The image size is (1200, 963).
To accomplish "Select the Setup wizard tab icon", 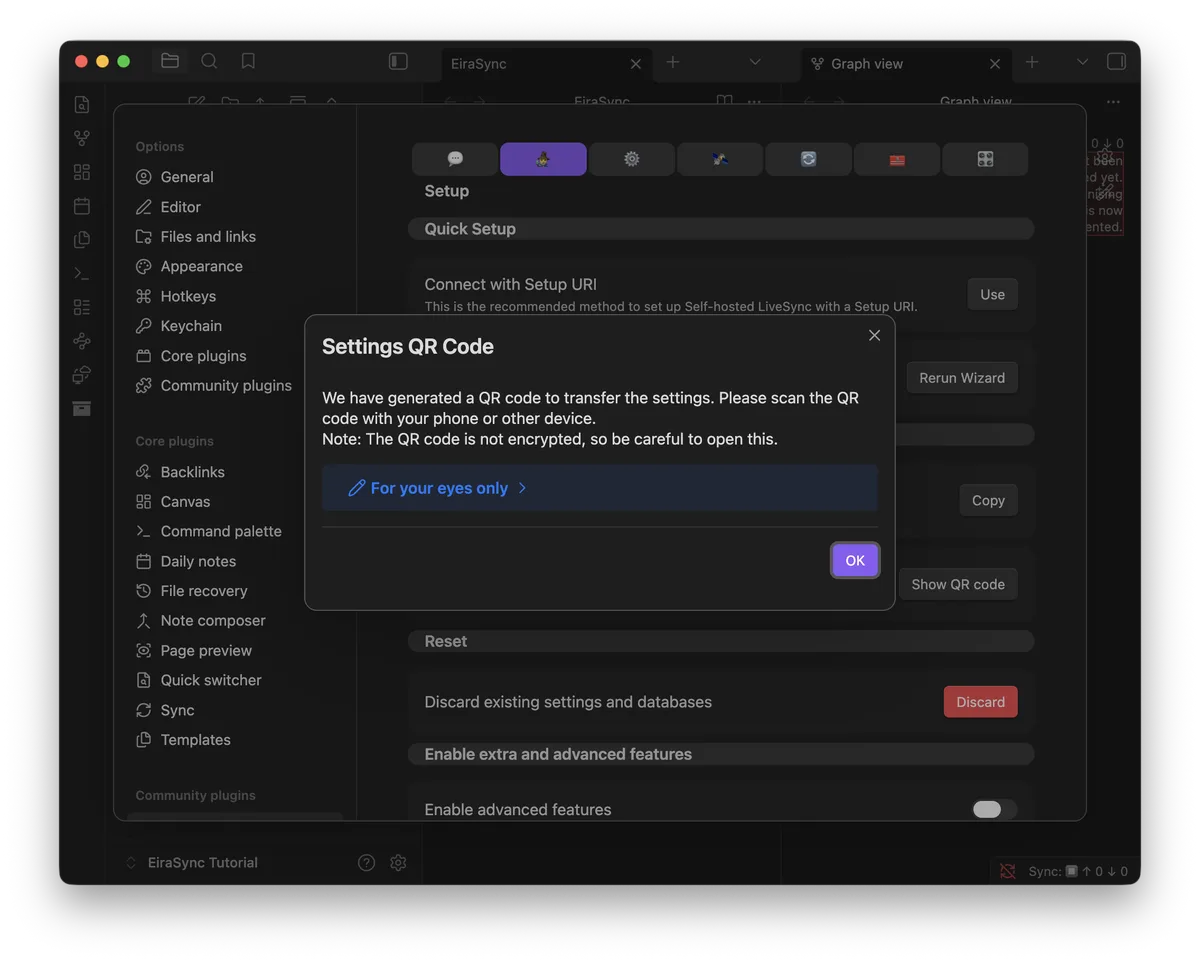I will pyautogui.click(x=543, y=159).
